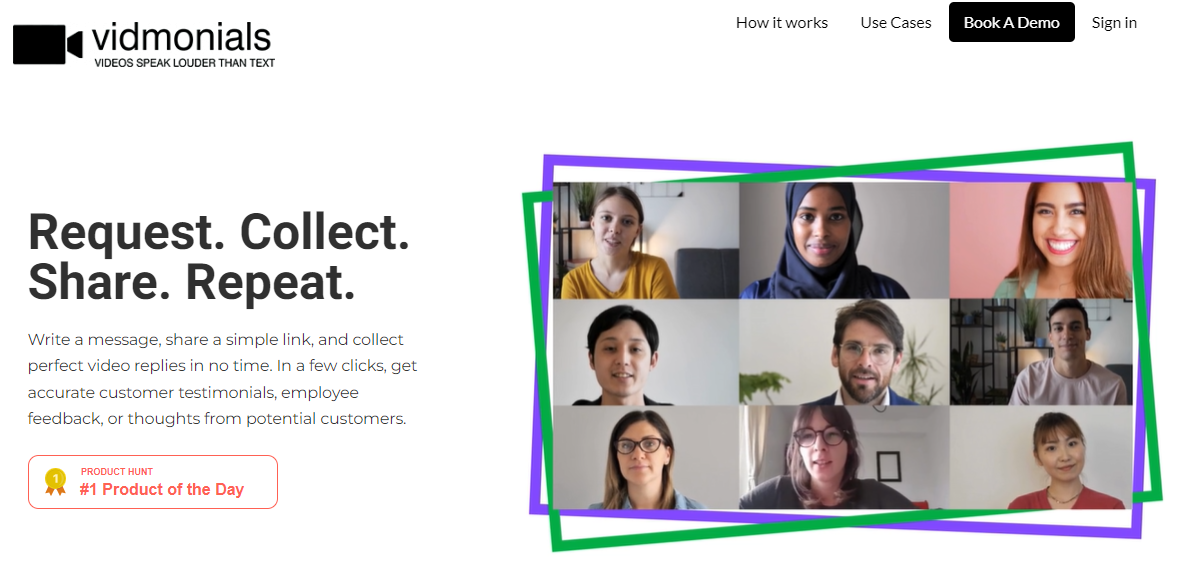Open the How it works page

[x=781, y=22]
